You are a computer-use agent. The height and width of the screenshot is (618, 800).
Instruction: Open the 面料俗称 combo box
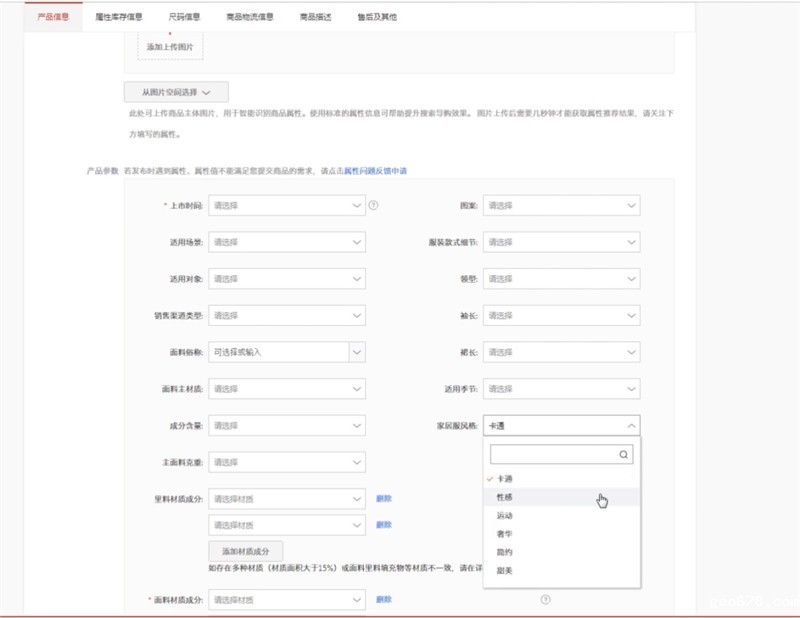coord(286,352)
